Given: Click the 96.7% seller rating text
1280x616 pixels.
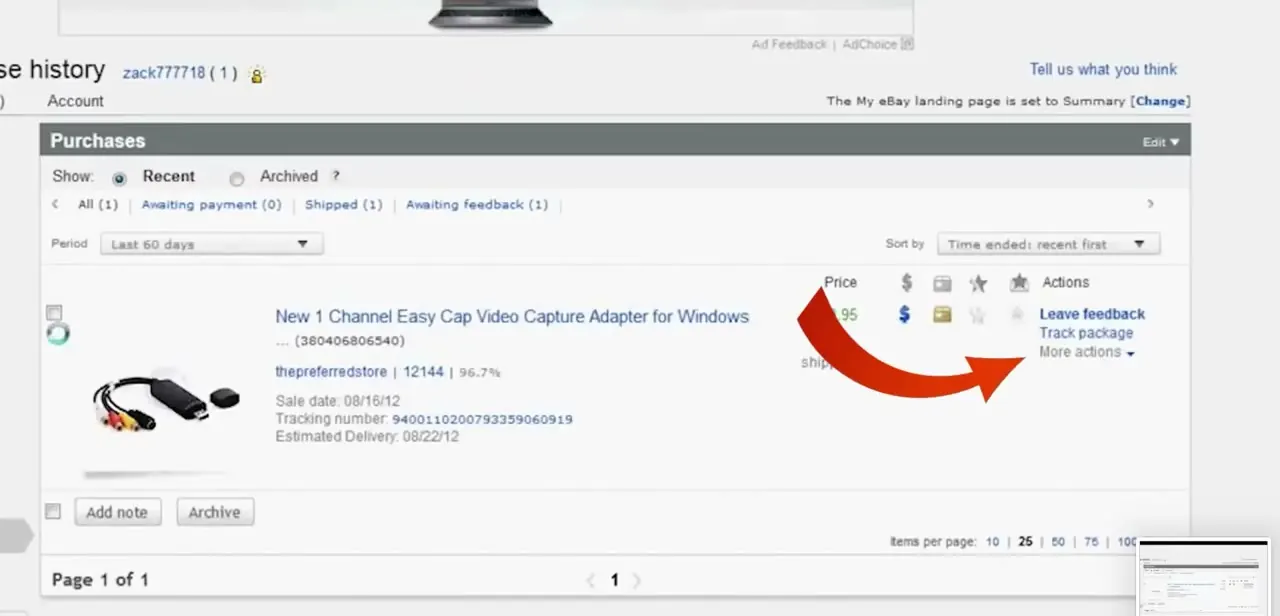Looking at the screenshot, I should [480, 372].
